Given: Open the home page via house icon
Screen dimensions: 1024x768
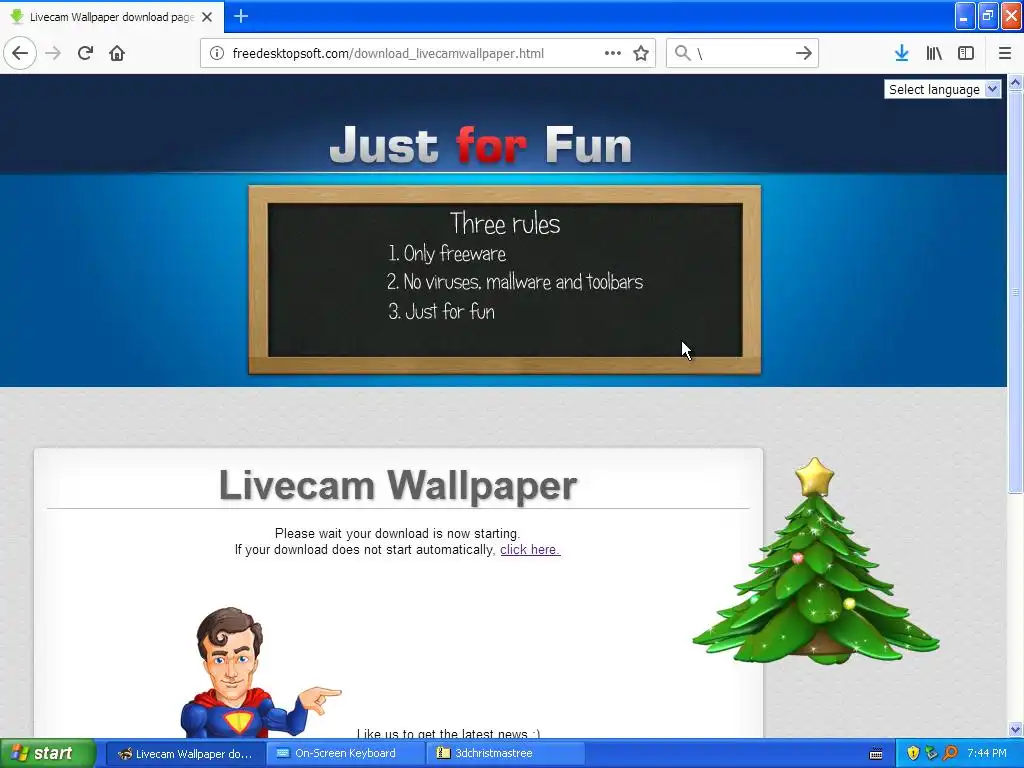Looking at the screenshot, I should coord(117,53).
